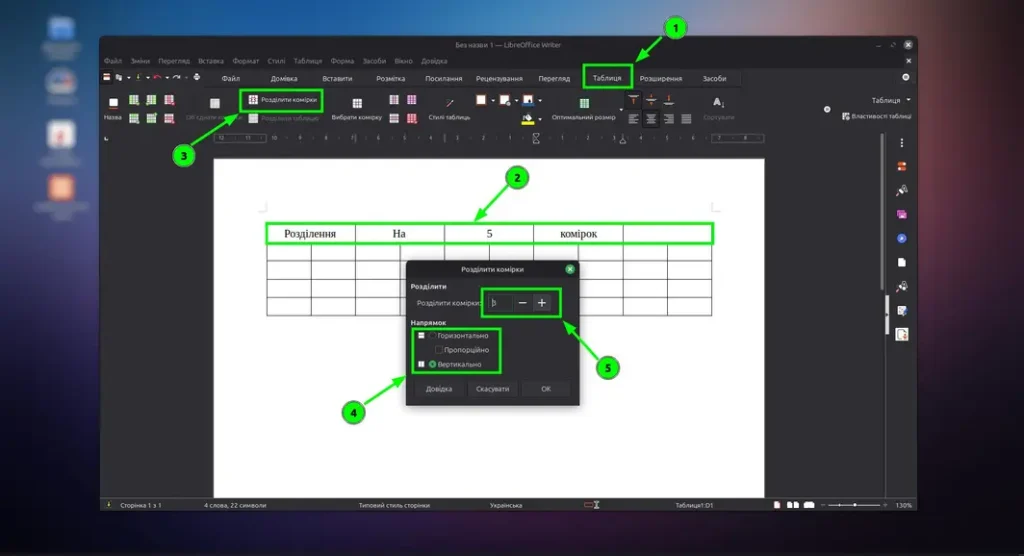The image size is (1024, 556).
Task: Expand the highlight color dropdown arrow
Action: click(x=540, y=119)
